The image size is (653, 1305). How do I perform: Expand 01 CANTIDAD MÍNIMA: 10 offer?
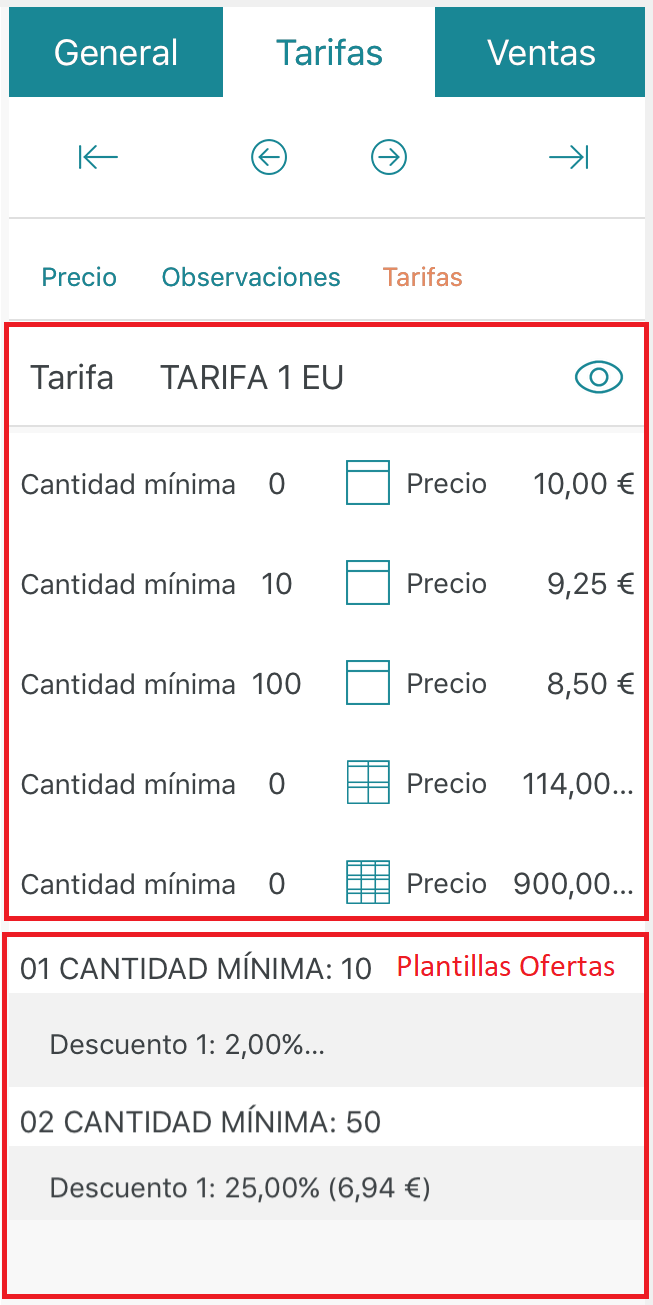[x=196, y=968]
